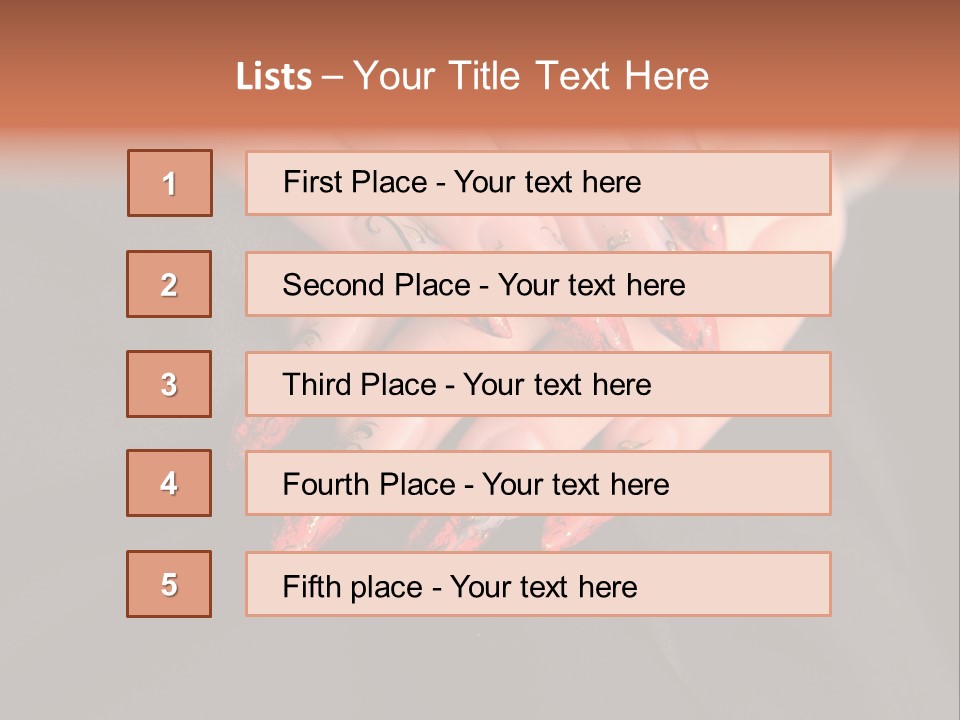
Task: Click the number 5 square
Action: [x=169, y=584]
